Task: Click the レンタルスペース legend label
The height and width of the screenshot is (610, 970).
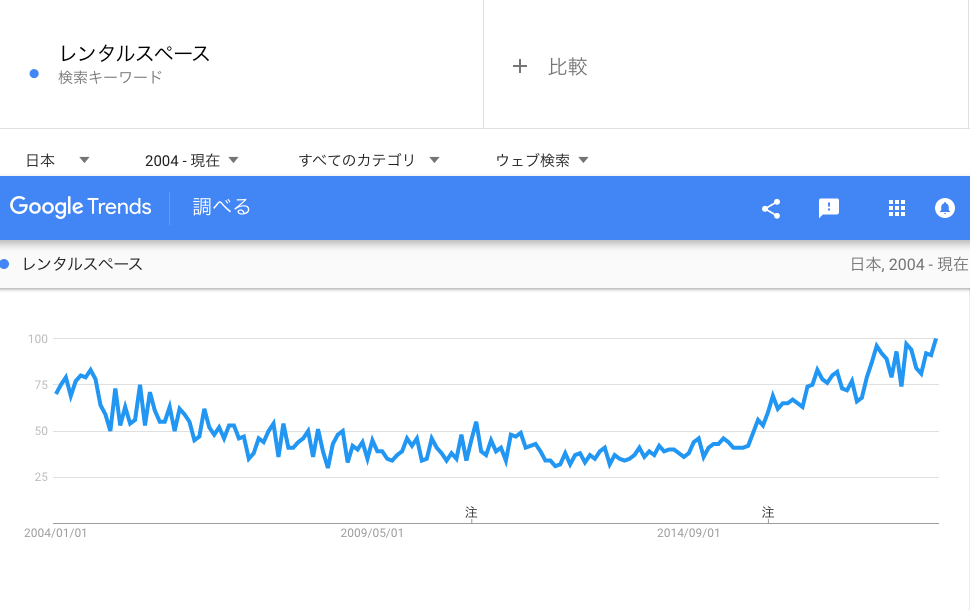Action: [x=82, y=264]
